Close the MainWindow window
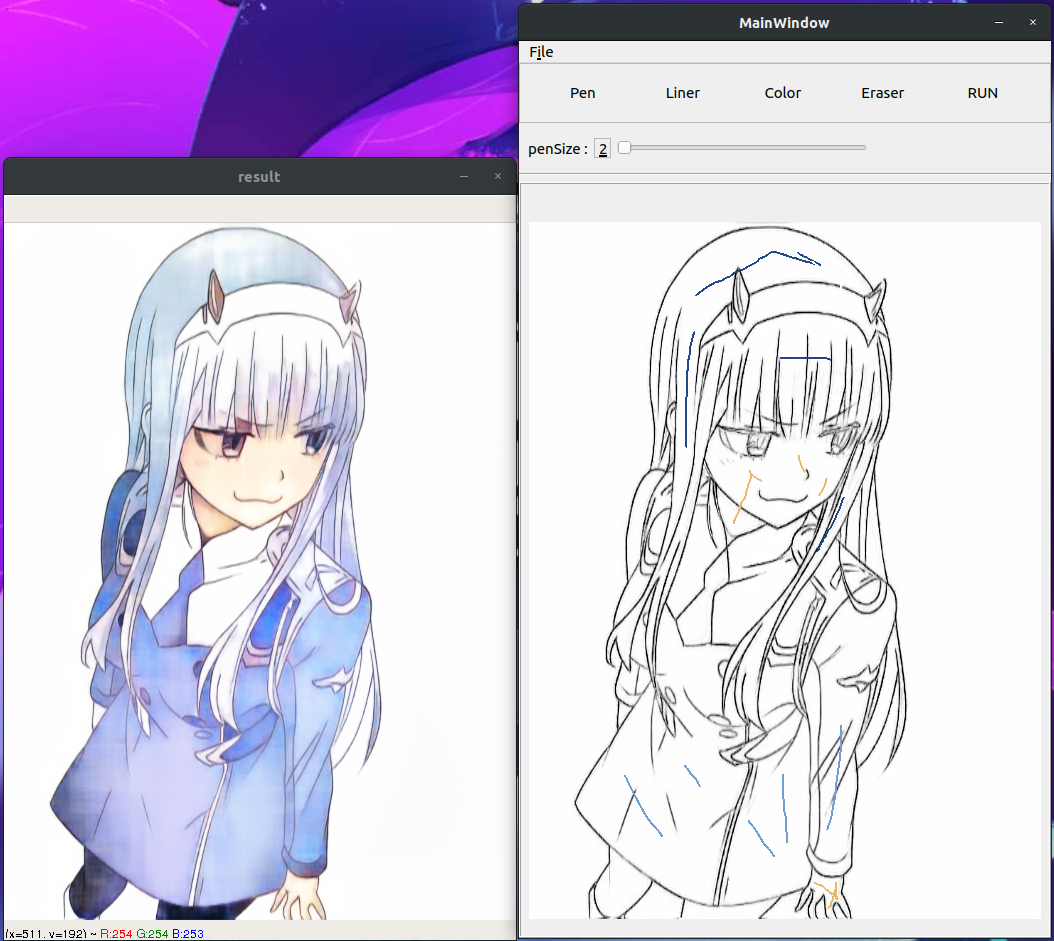 [1033, 23]
